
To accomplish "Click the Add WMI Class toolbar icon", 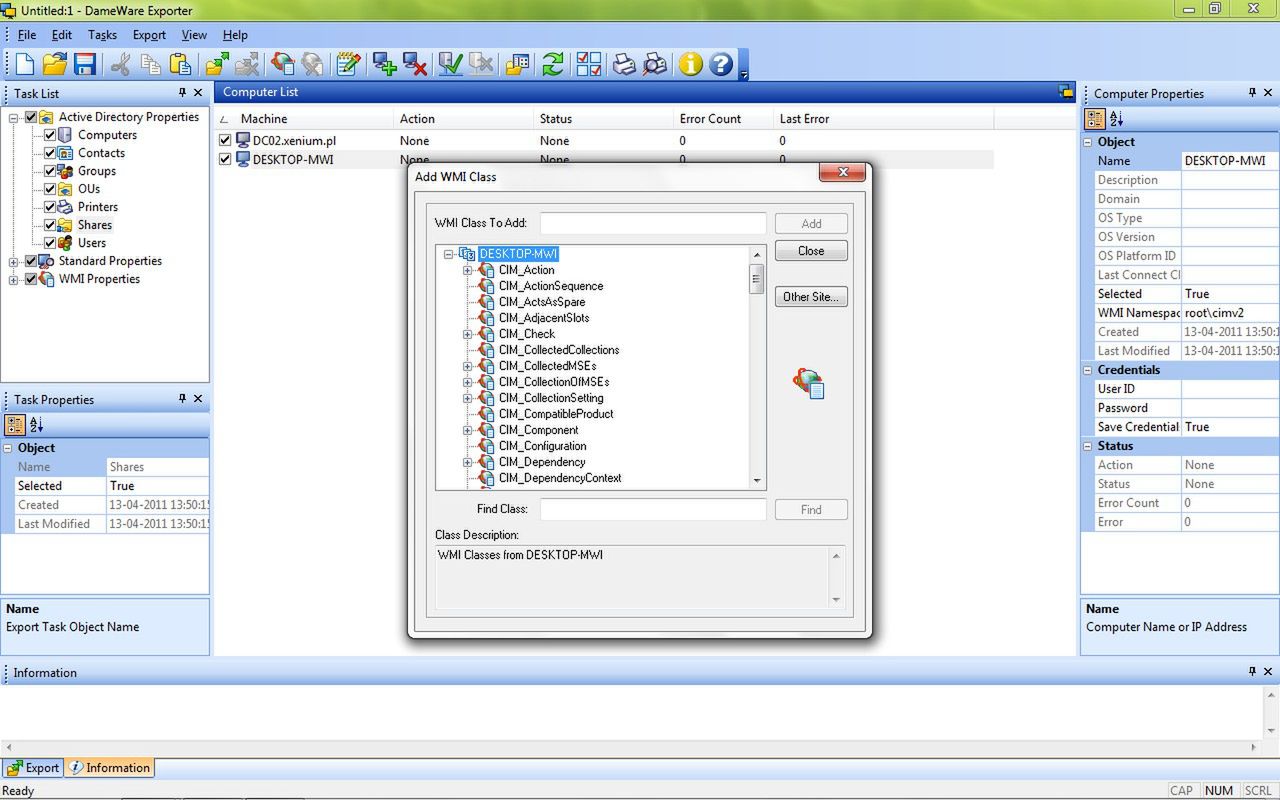I will click(x=283, y=65).
